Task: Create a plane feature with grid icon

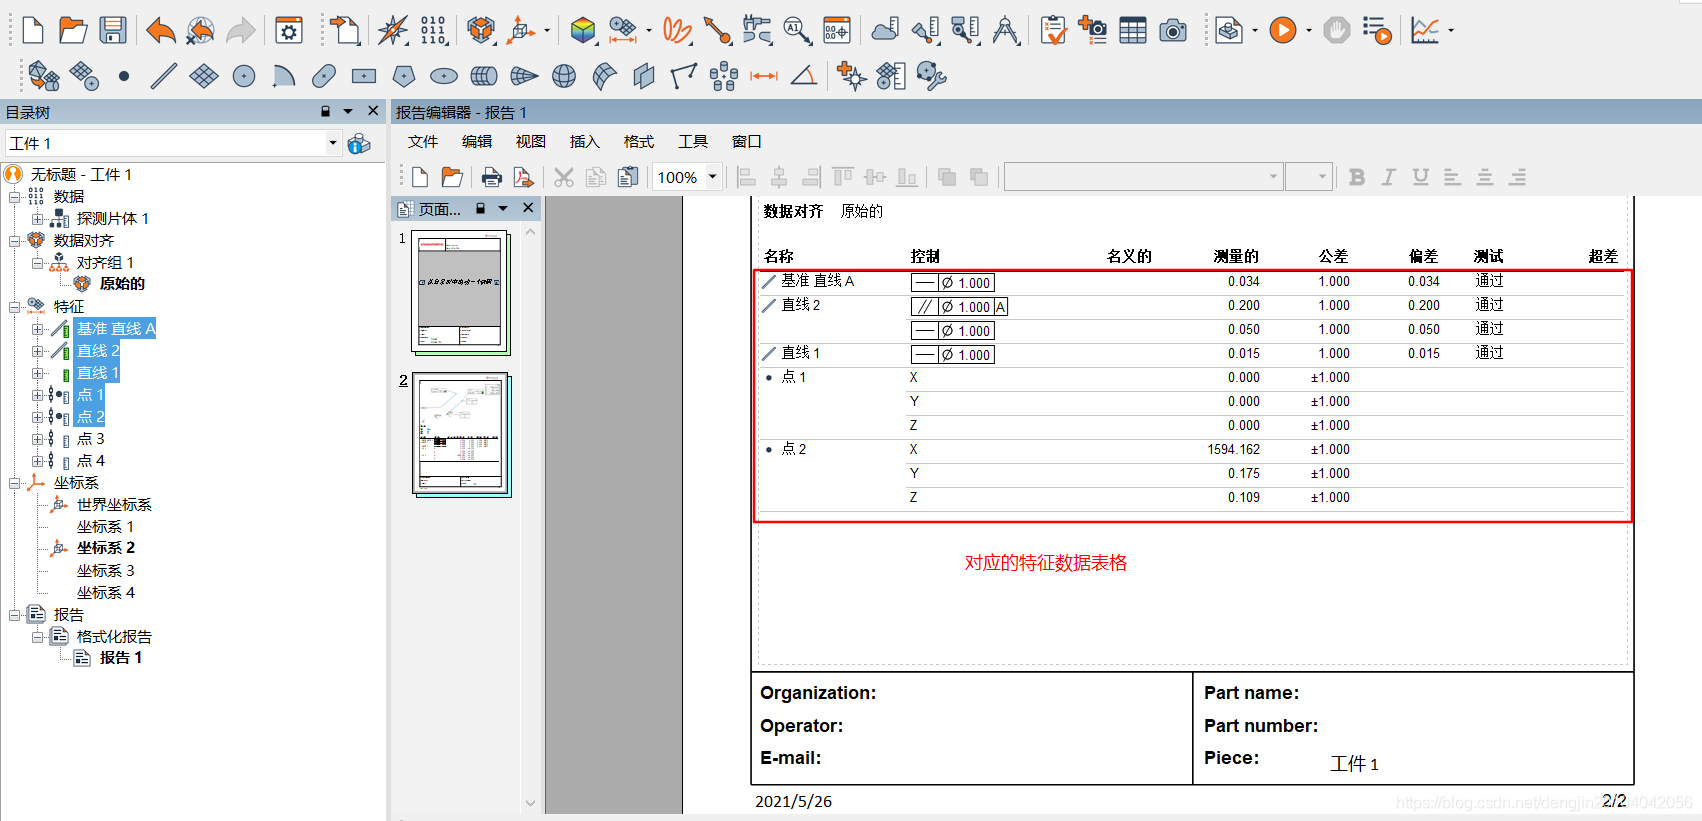Action: (x=204, y=76)
